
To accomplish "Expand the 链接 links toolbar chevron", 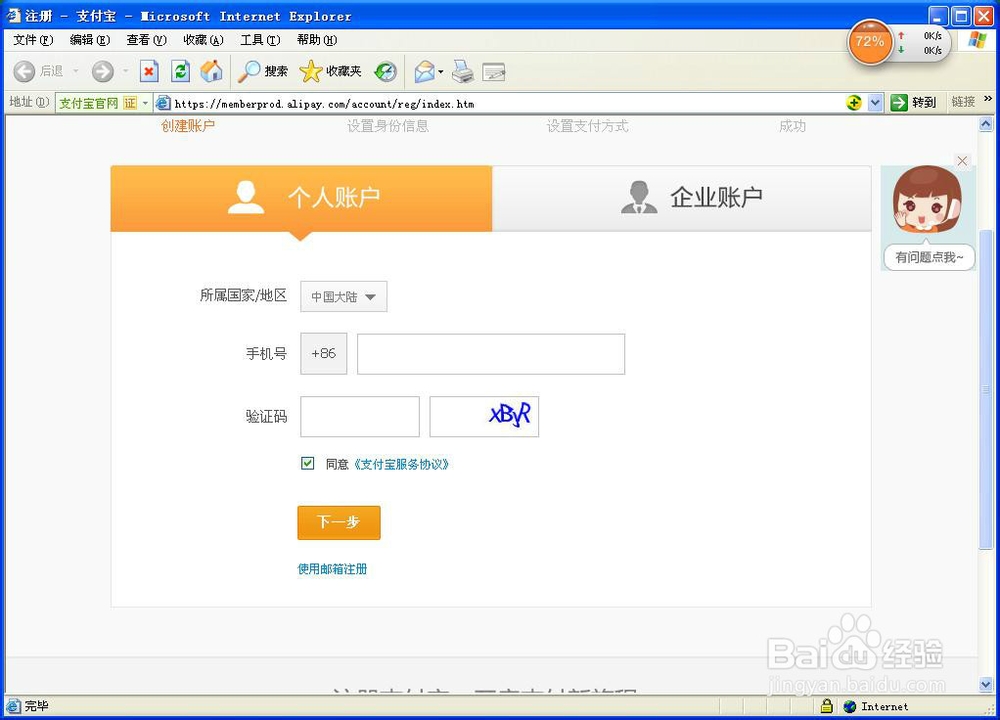I will (988, 98).
